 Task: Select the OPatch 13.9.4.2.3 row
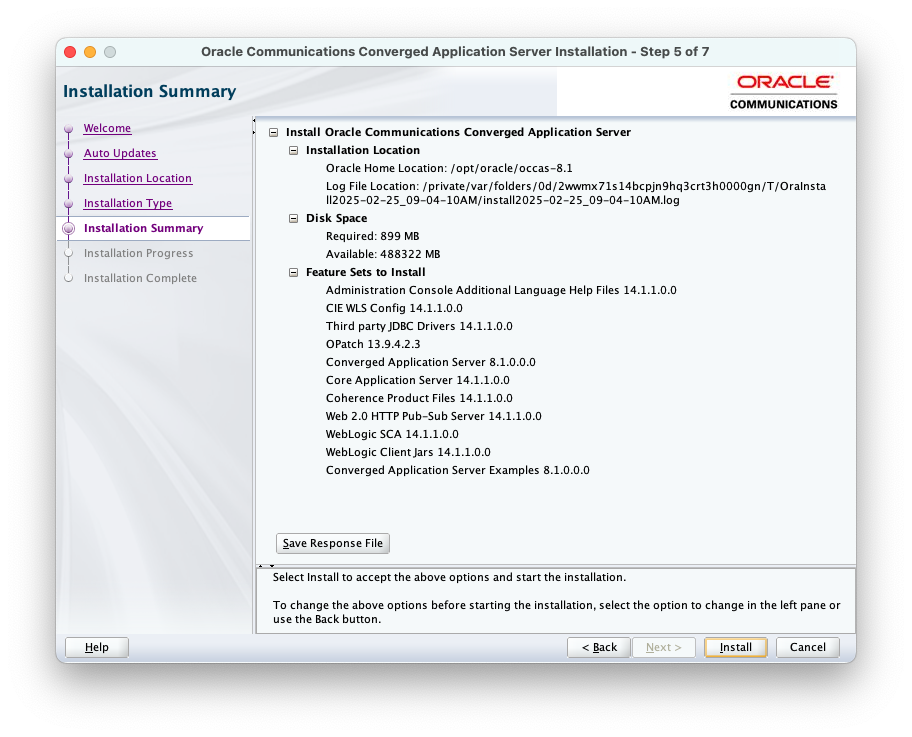click(x=373, y=344)
